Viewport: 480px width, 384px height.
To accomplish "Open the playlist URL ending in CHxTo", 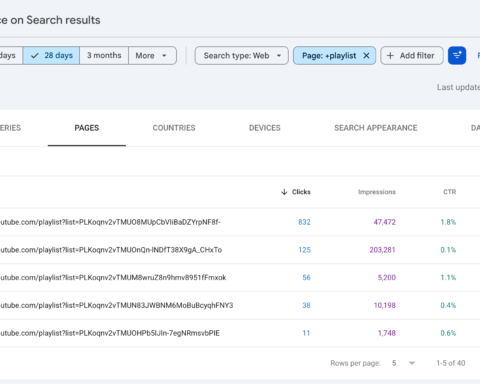I will (111, 250).
